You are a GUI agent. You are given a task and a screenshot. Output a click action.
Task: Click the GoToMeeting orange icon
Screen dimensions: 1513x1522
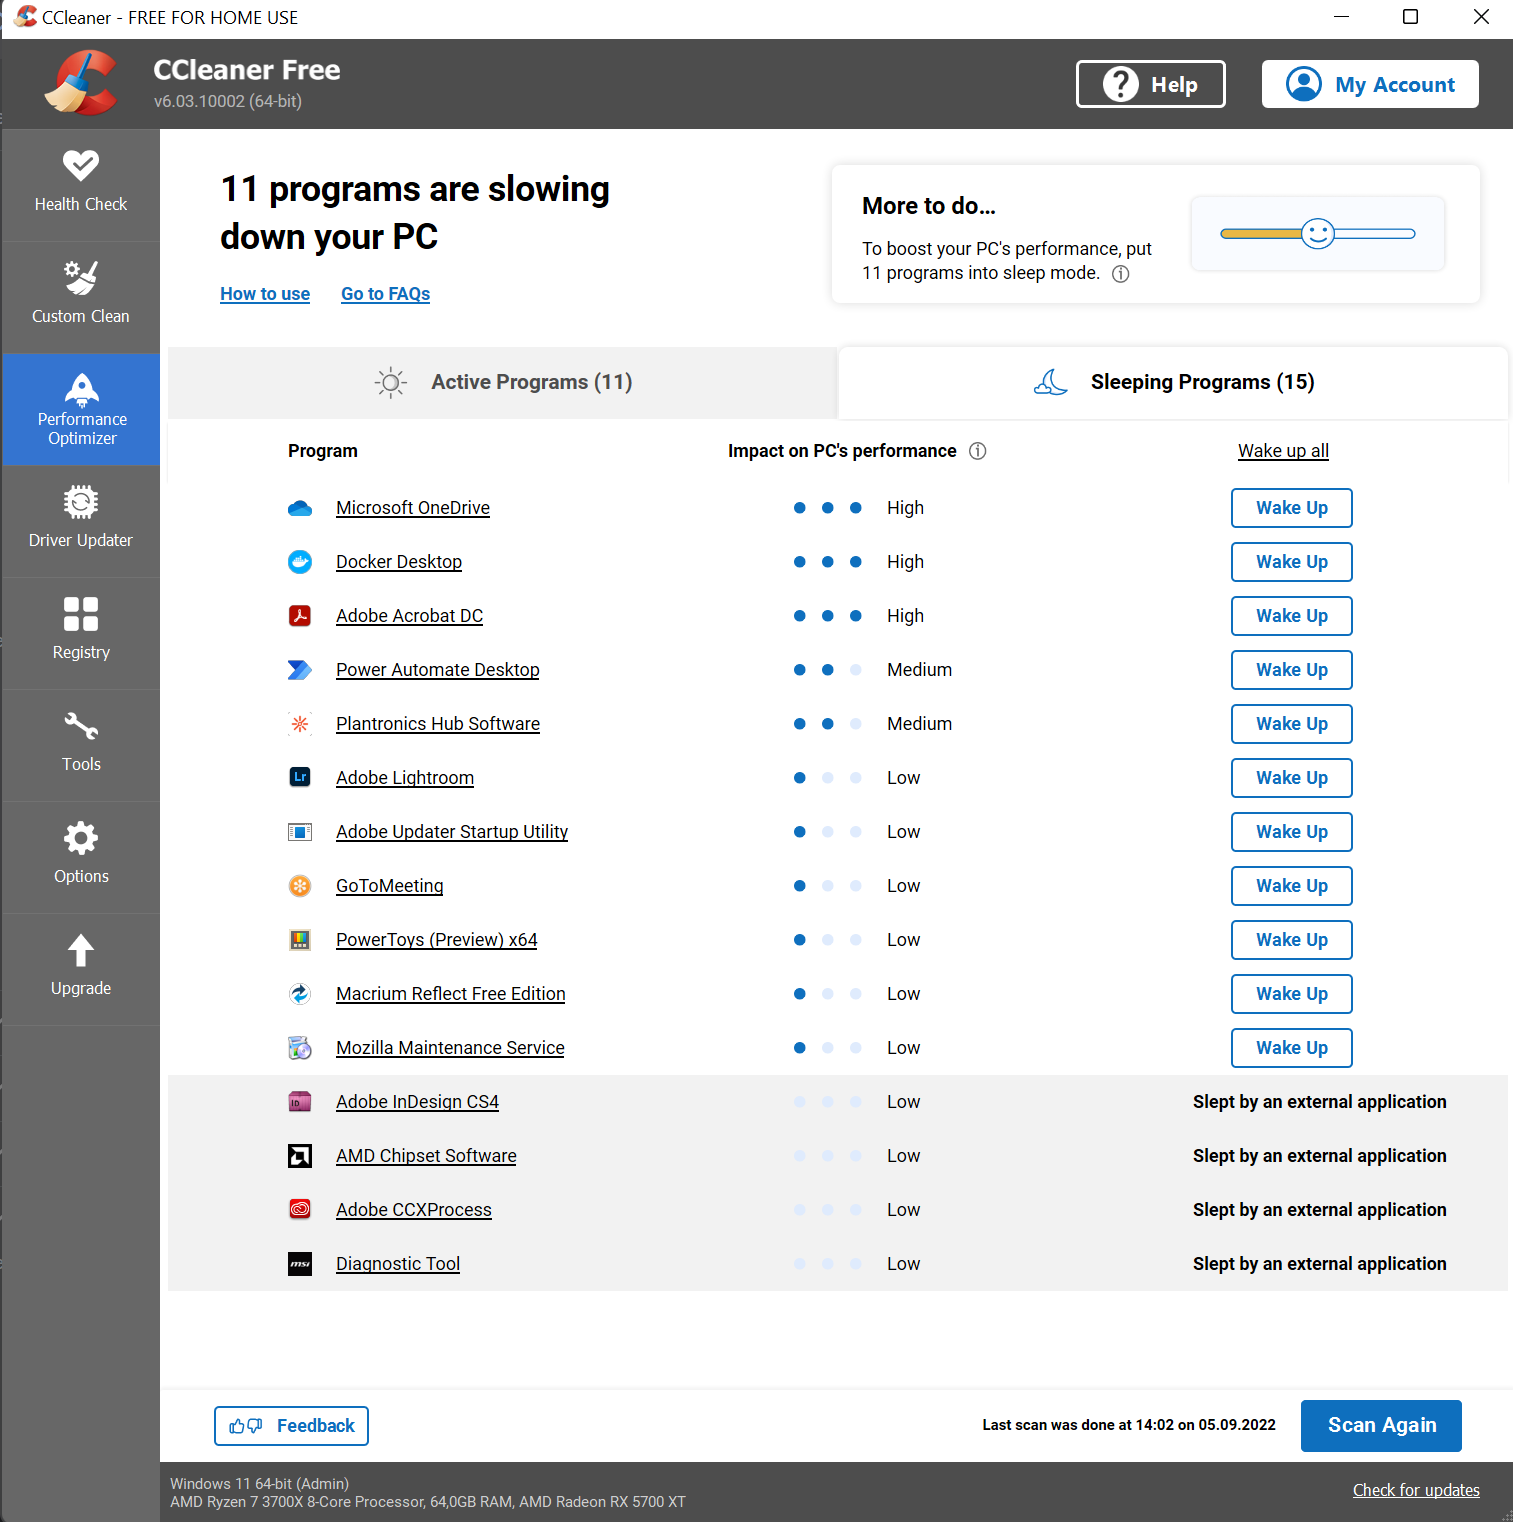300,886
